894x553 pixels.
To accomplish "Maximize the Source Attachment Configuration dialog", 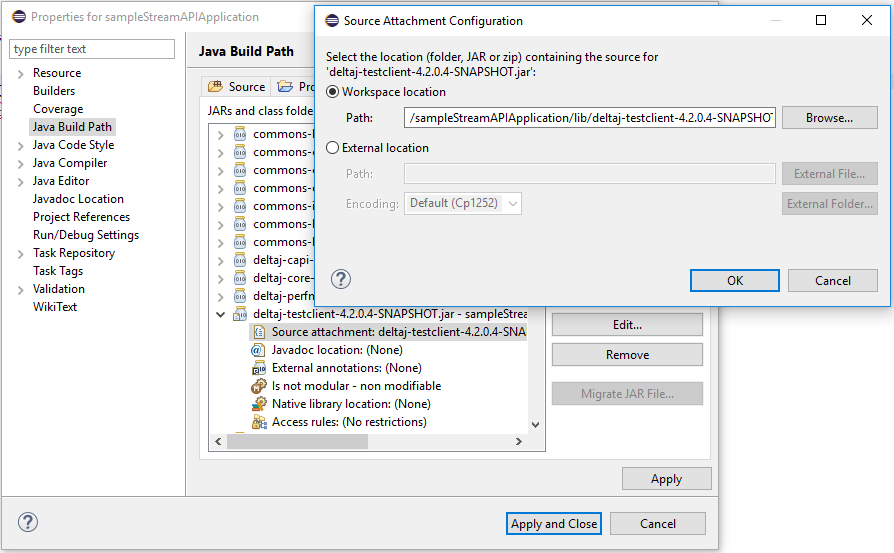I will [x=821, y=21].
